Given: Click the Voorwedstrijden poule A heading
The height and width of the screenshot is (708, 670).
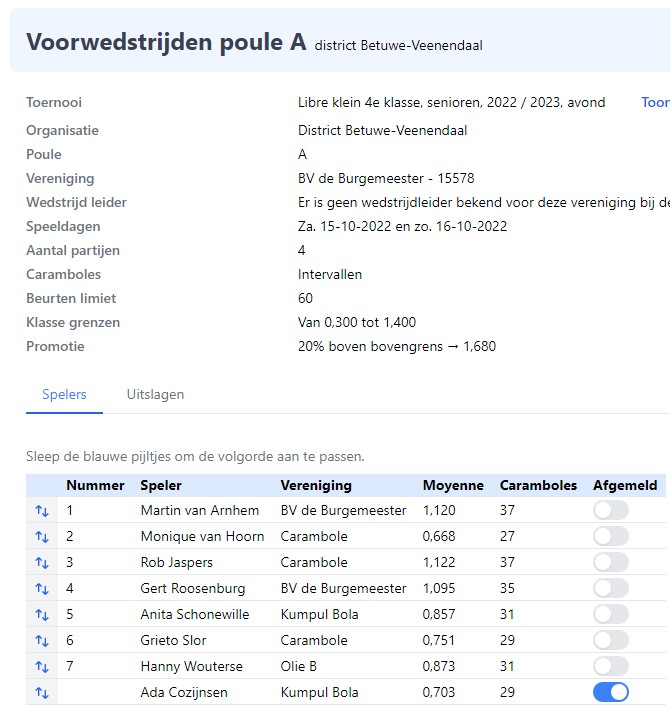Looking at the screenshot, I should [166, 42].
